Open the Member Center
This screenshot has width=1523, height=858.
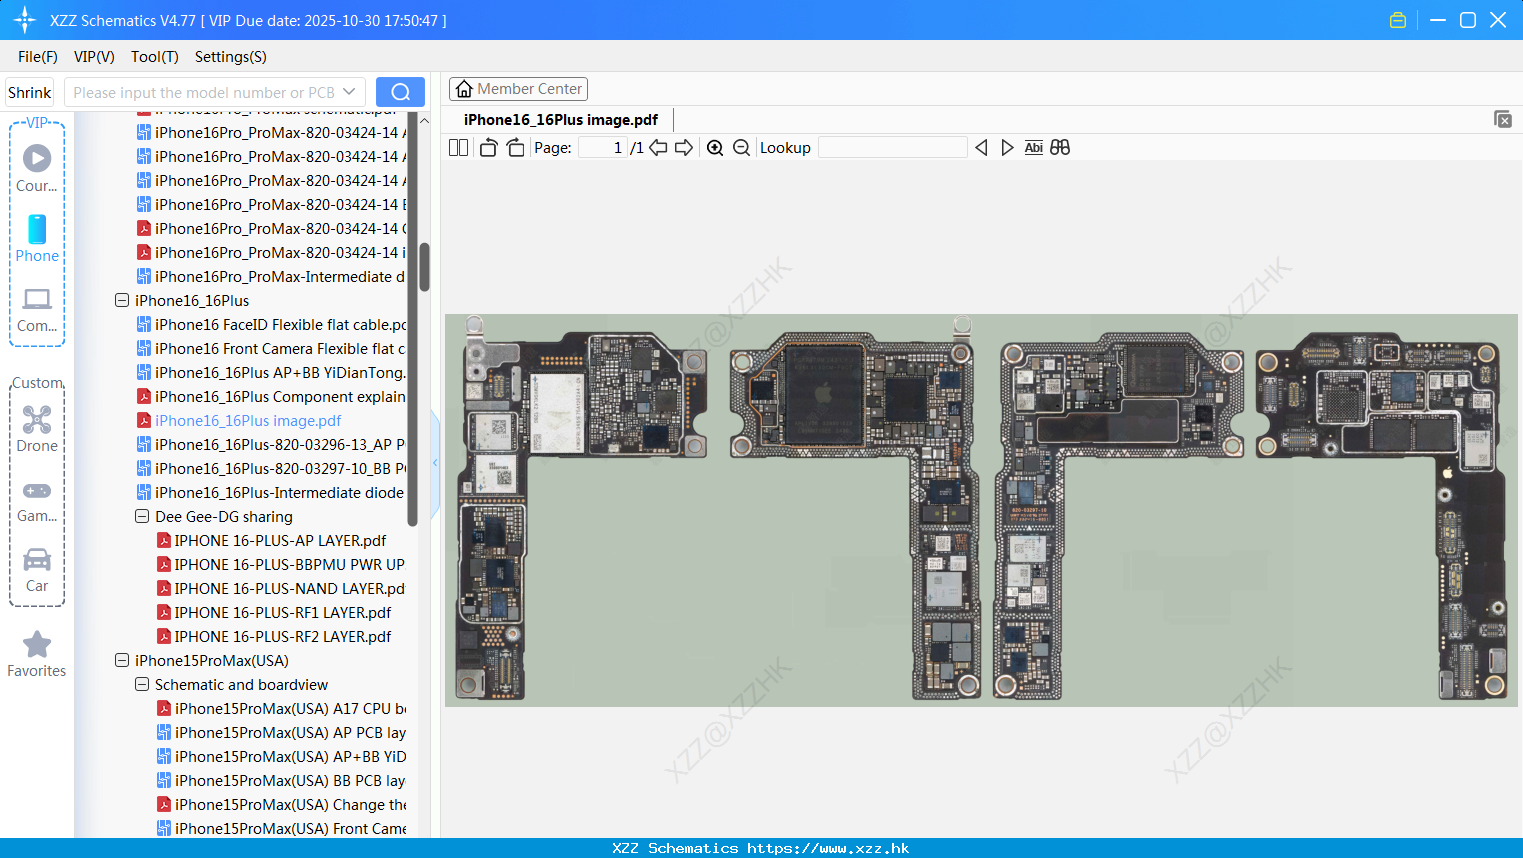[518, 89]
